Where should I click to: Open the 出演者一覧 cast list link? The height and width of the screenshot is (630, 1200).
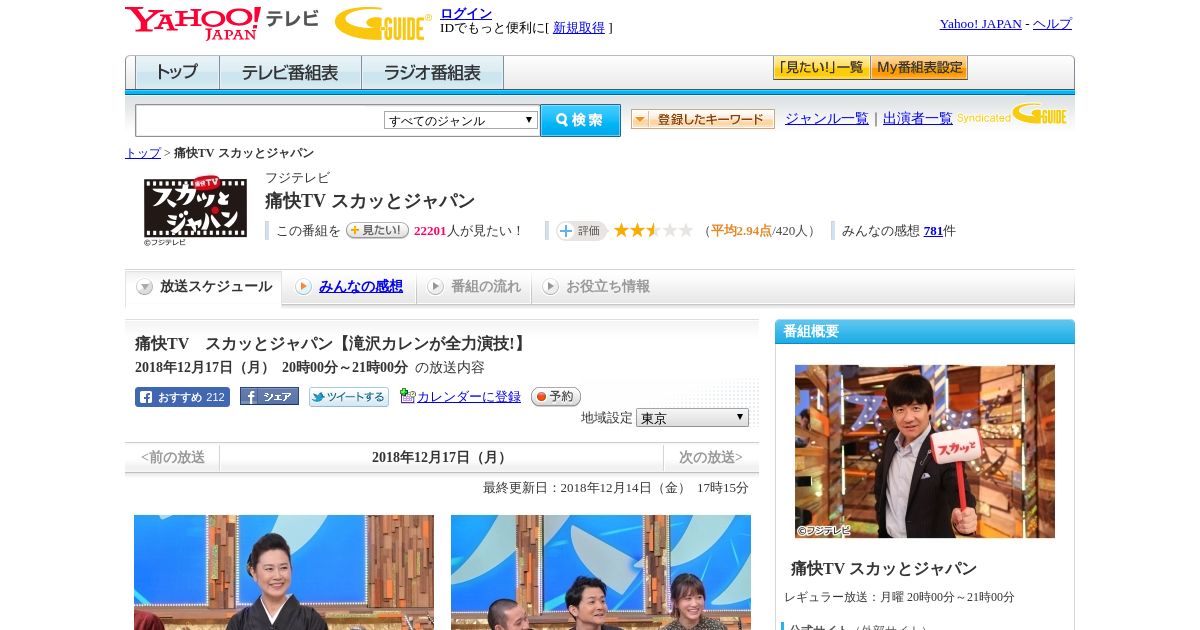pyautogui.click(x=918, y=119)
